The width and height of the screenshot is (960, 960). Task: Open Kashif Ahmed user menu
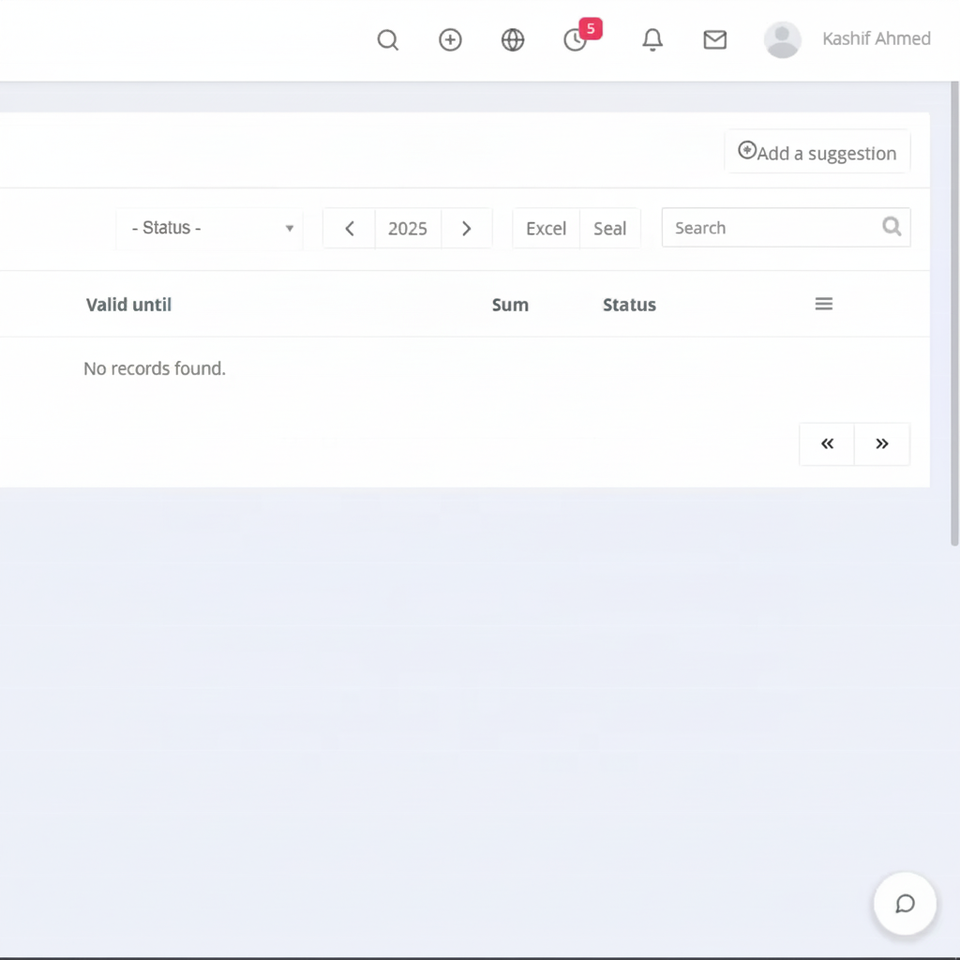pyautogui.click(x=876, y=39)
